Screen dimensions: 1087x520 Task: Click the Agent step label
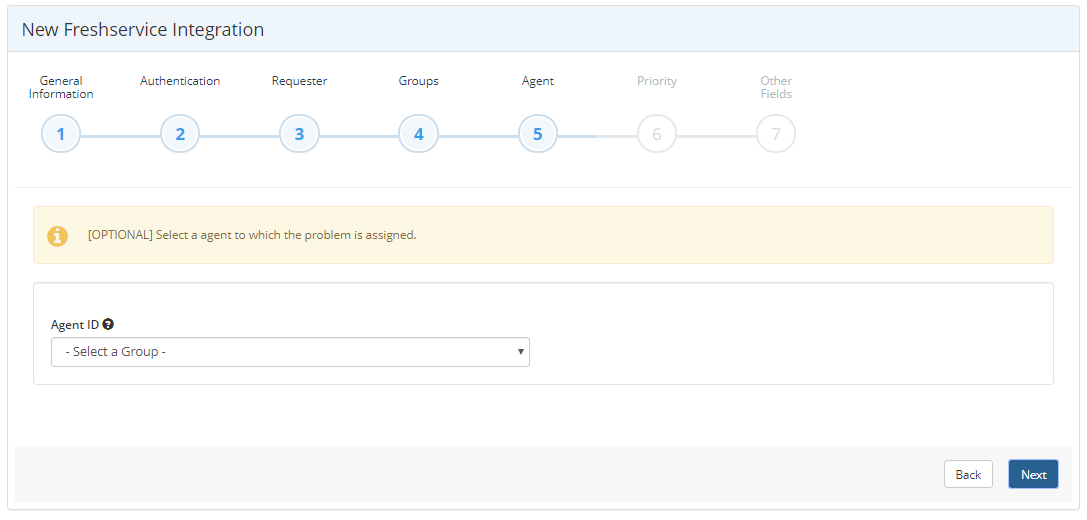click(537, 81)
